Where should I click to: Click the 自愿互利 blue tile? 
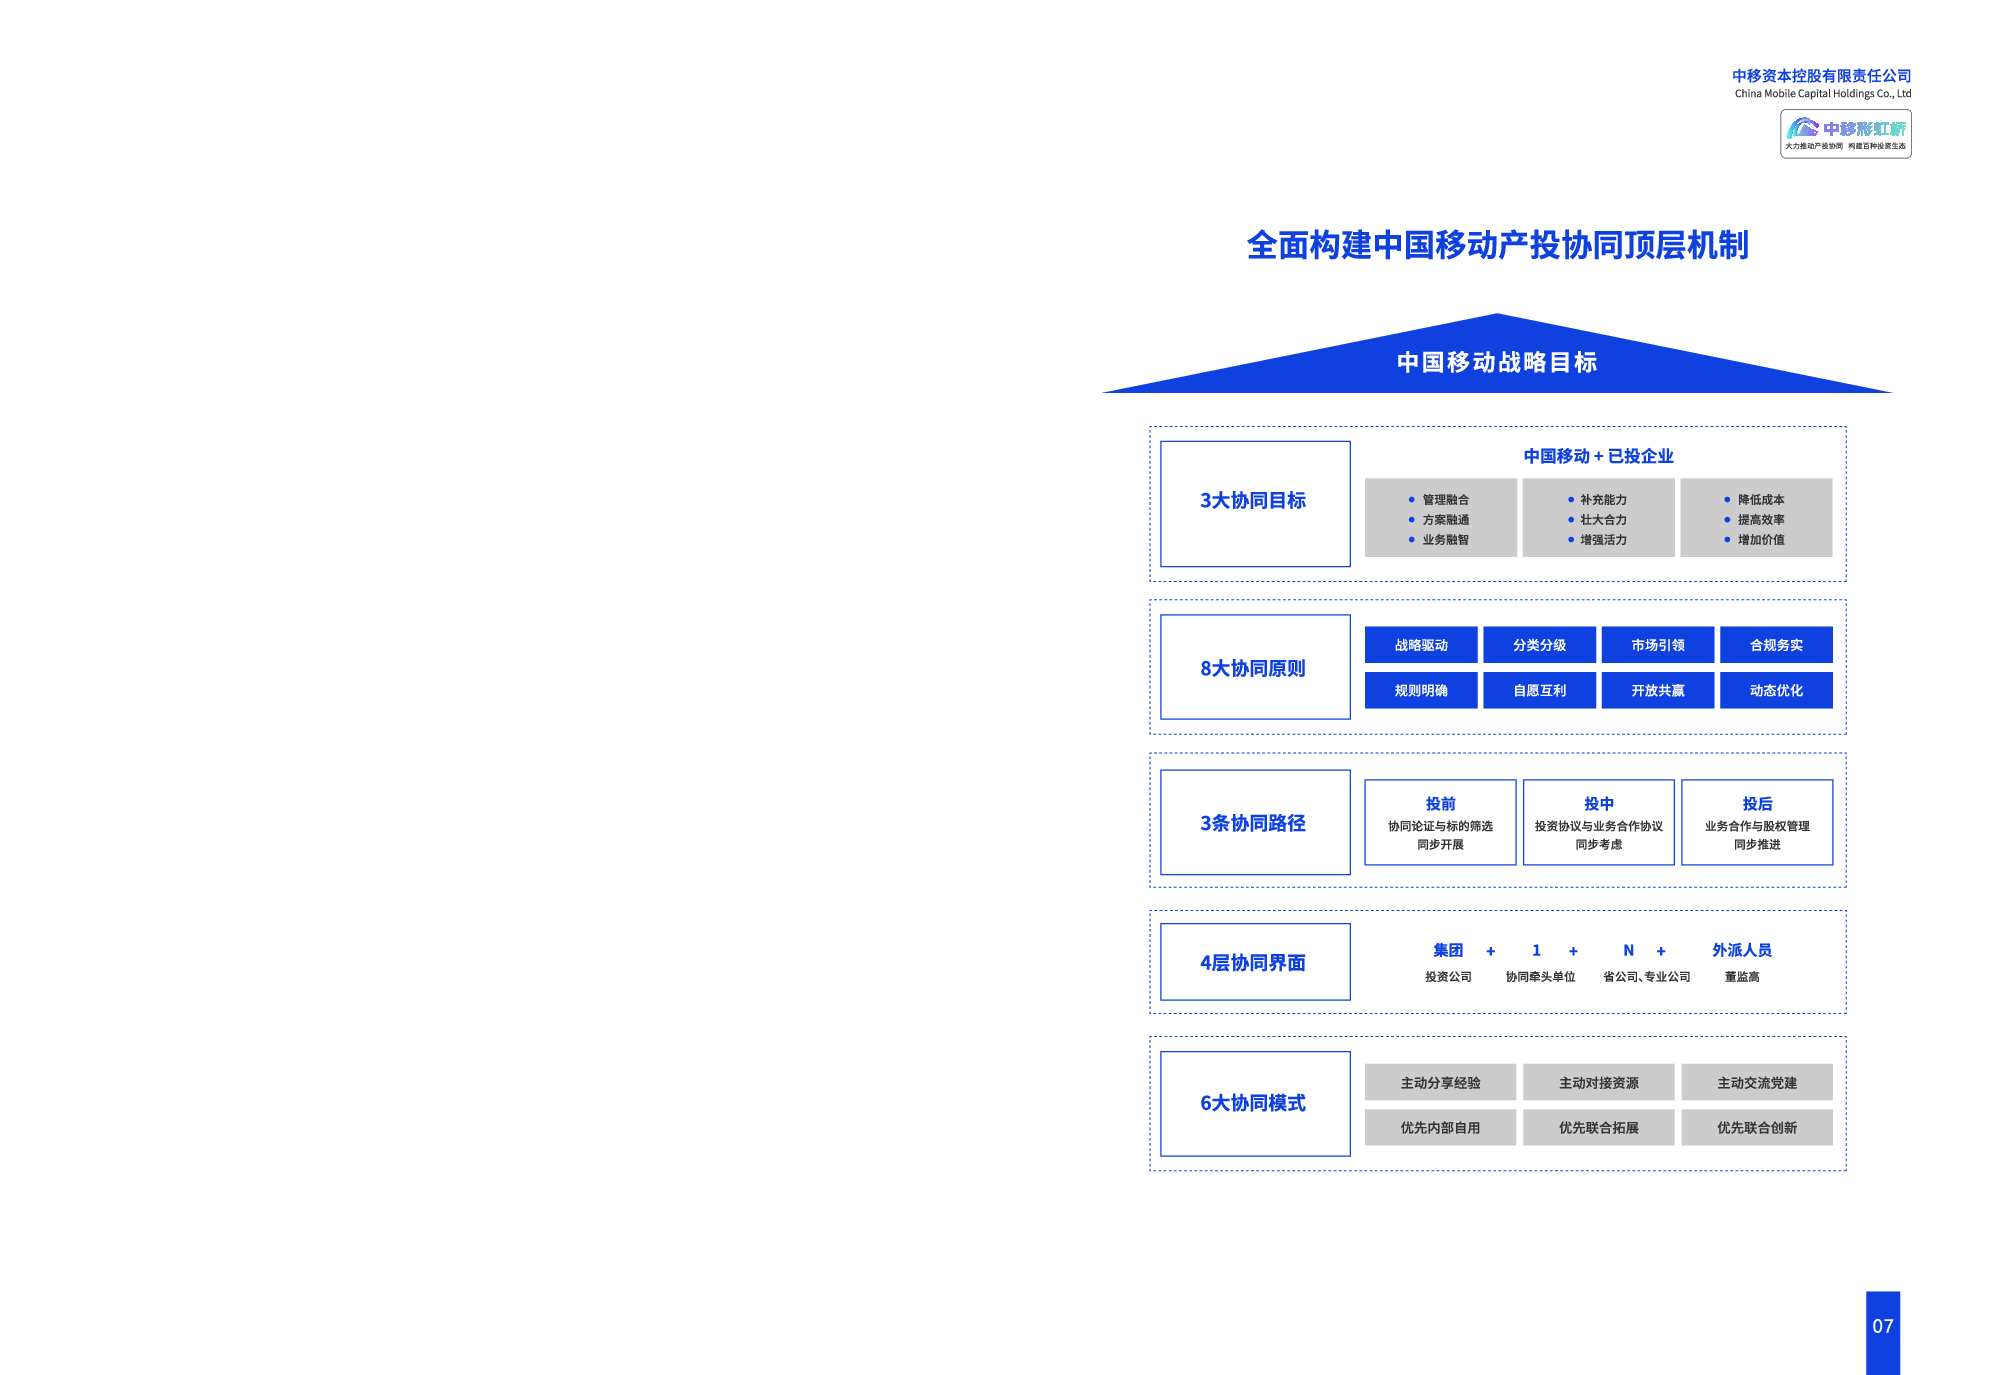point(1539,690)
